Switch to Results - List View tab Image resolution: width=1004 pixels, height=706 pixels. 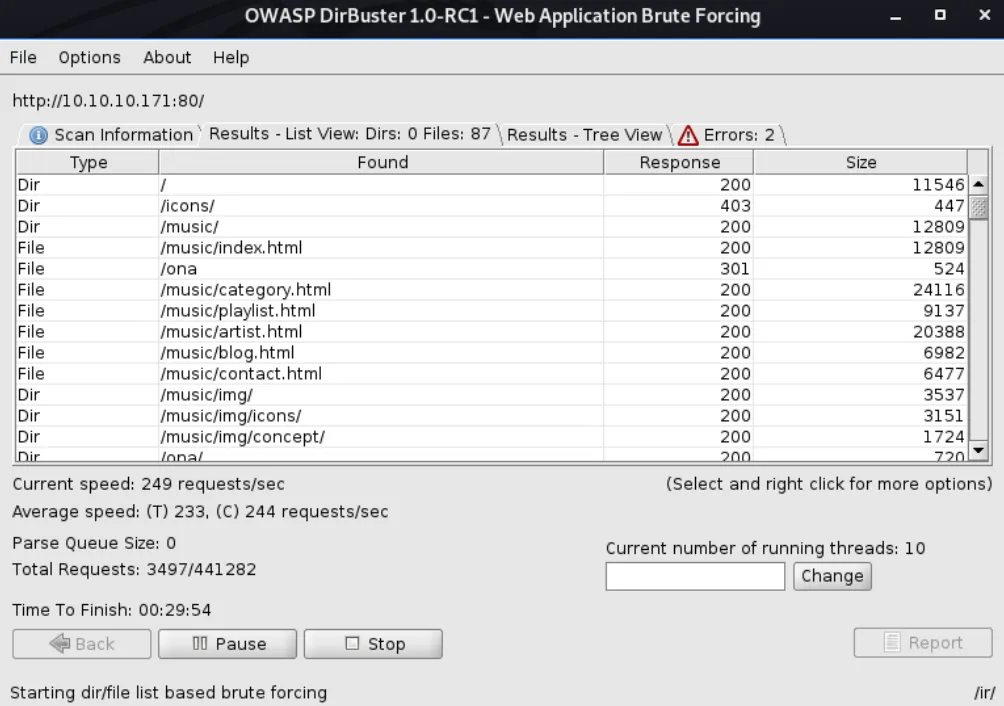[349, 134]
